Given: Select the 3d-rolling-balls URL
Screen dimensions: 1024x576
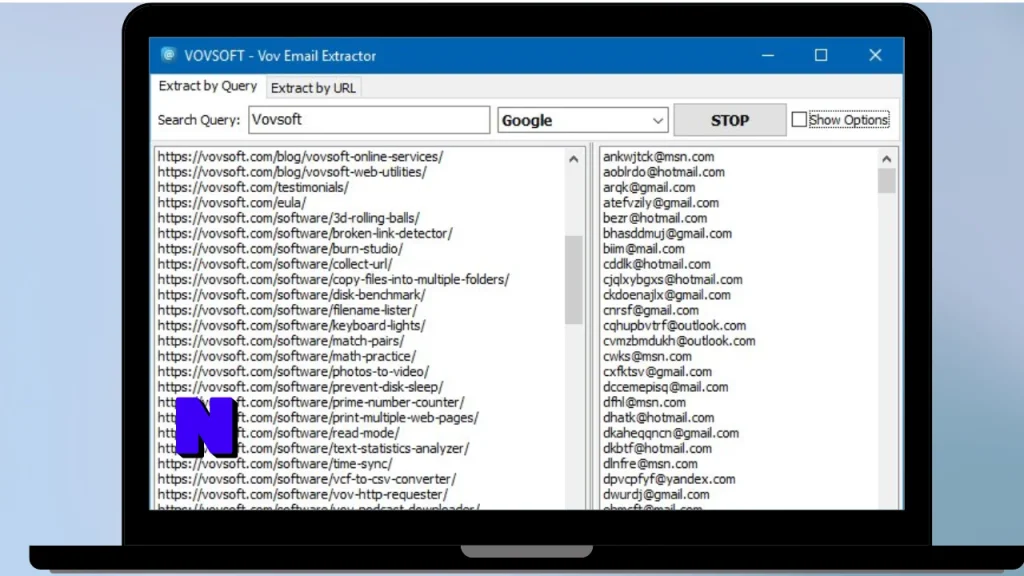Looking at the screenshot, I should 289,218.
